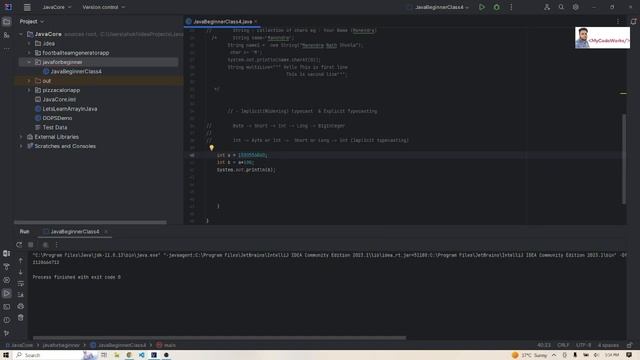
Task: Change line separator CRLF in status bar
Action: point(563,345)
